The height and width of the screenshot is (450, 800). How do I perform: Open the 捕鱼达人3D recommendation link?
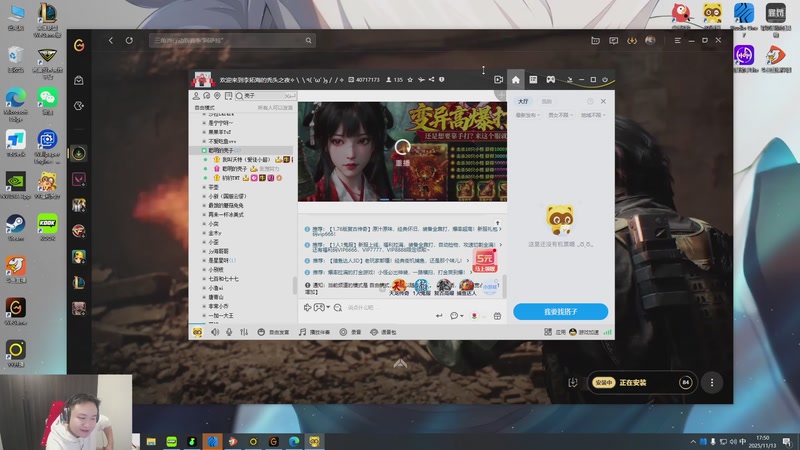pos(386,261)
